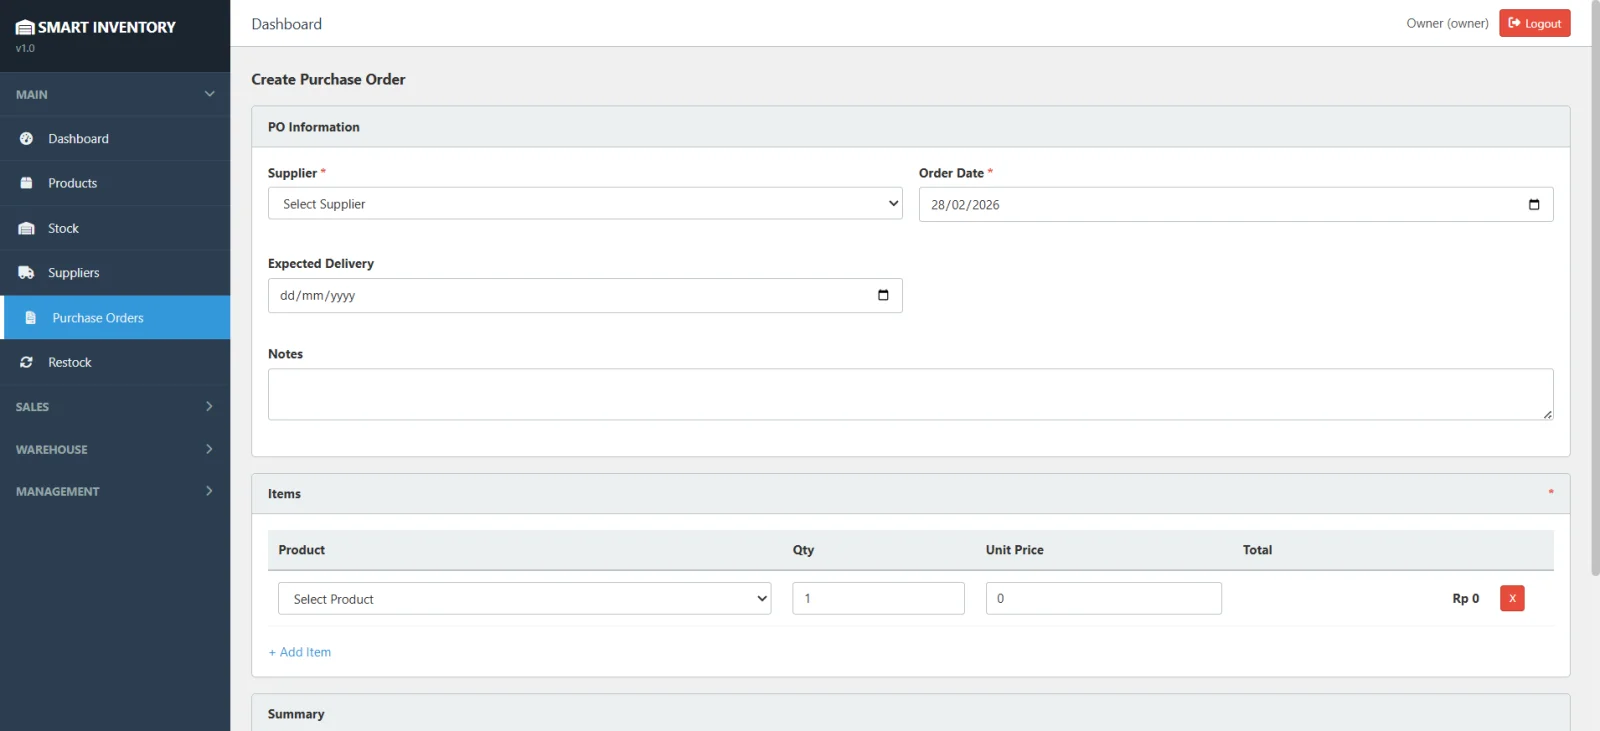Click the Suppliers truck icon
The width and height of the screenshot is (1600, 731).
pos(26,273)
